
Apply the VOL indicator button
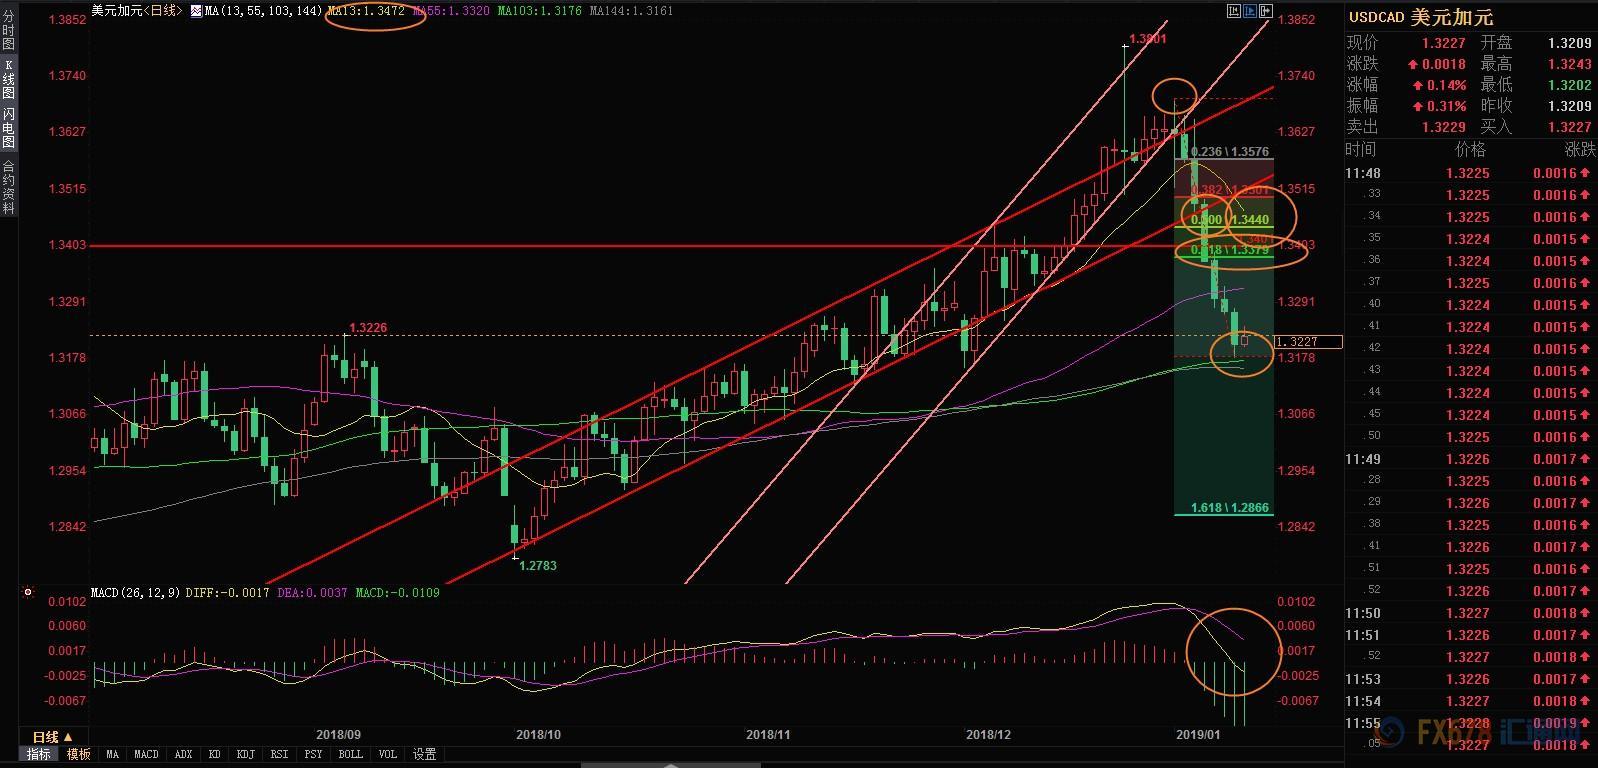[x=387, y=754]
